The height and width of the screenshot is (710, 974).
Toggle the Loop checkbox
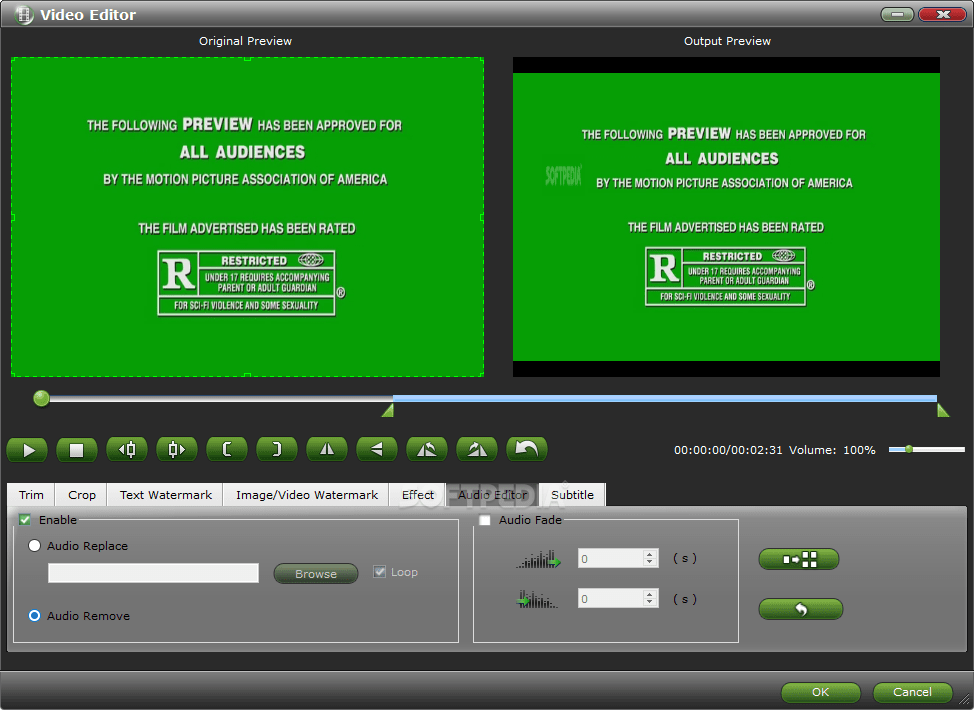coord(380,571)
